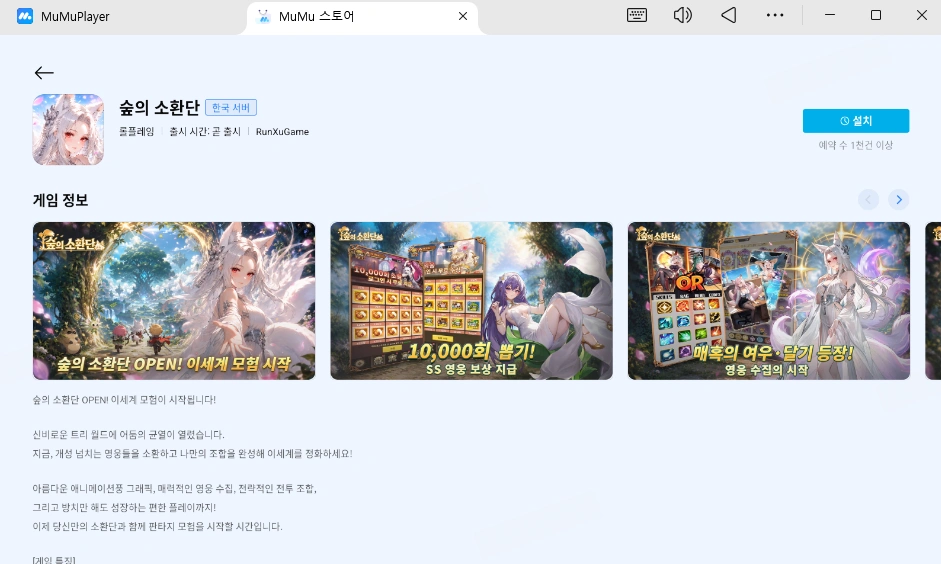941x564 pixels.
Task: Click description line starting 이제 당신만의 소환단
Action: tap(157, 526)
